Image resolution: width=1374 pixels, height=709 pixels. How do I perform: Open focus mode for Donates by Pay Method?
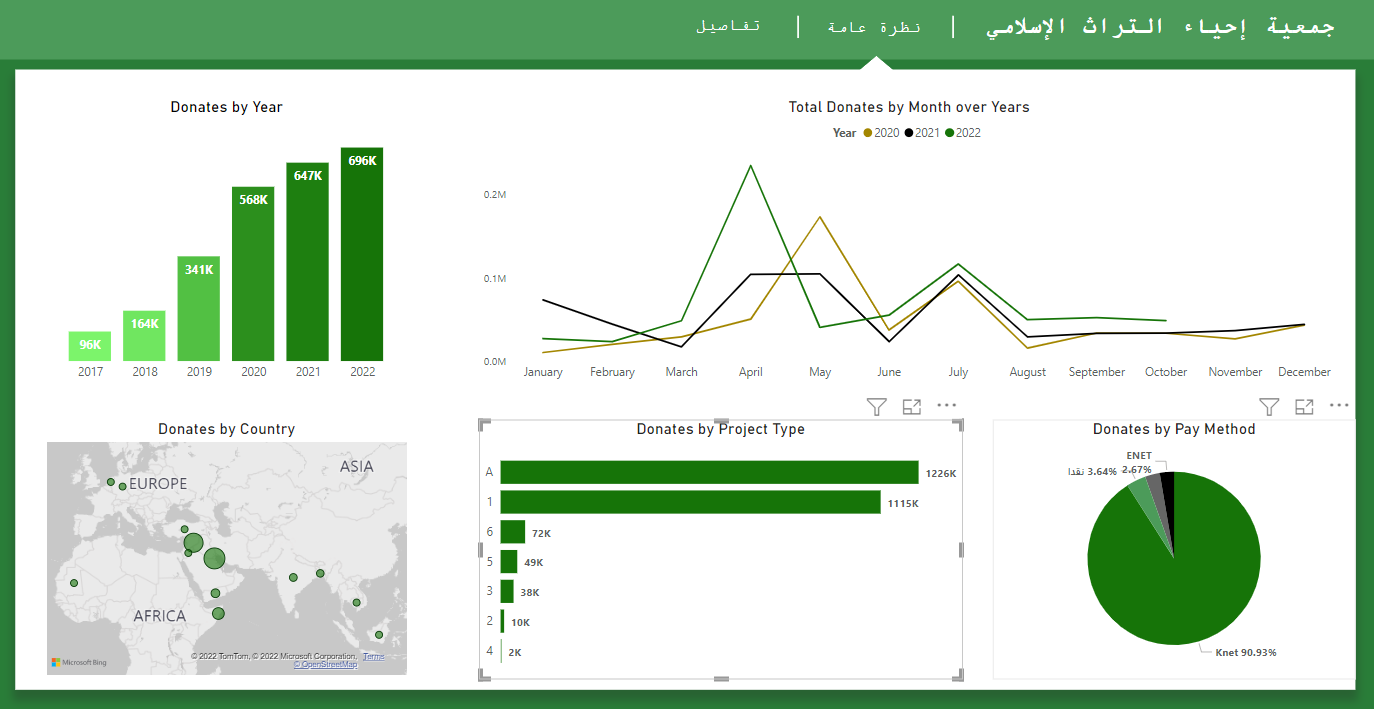pyautogui.click(x=1304, y=407)
